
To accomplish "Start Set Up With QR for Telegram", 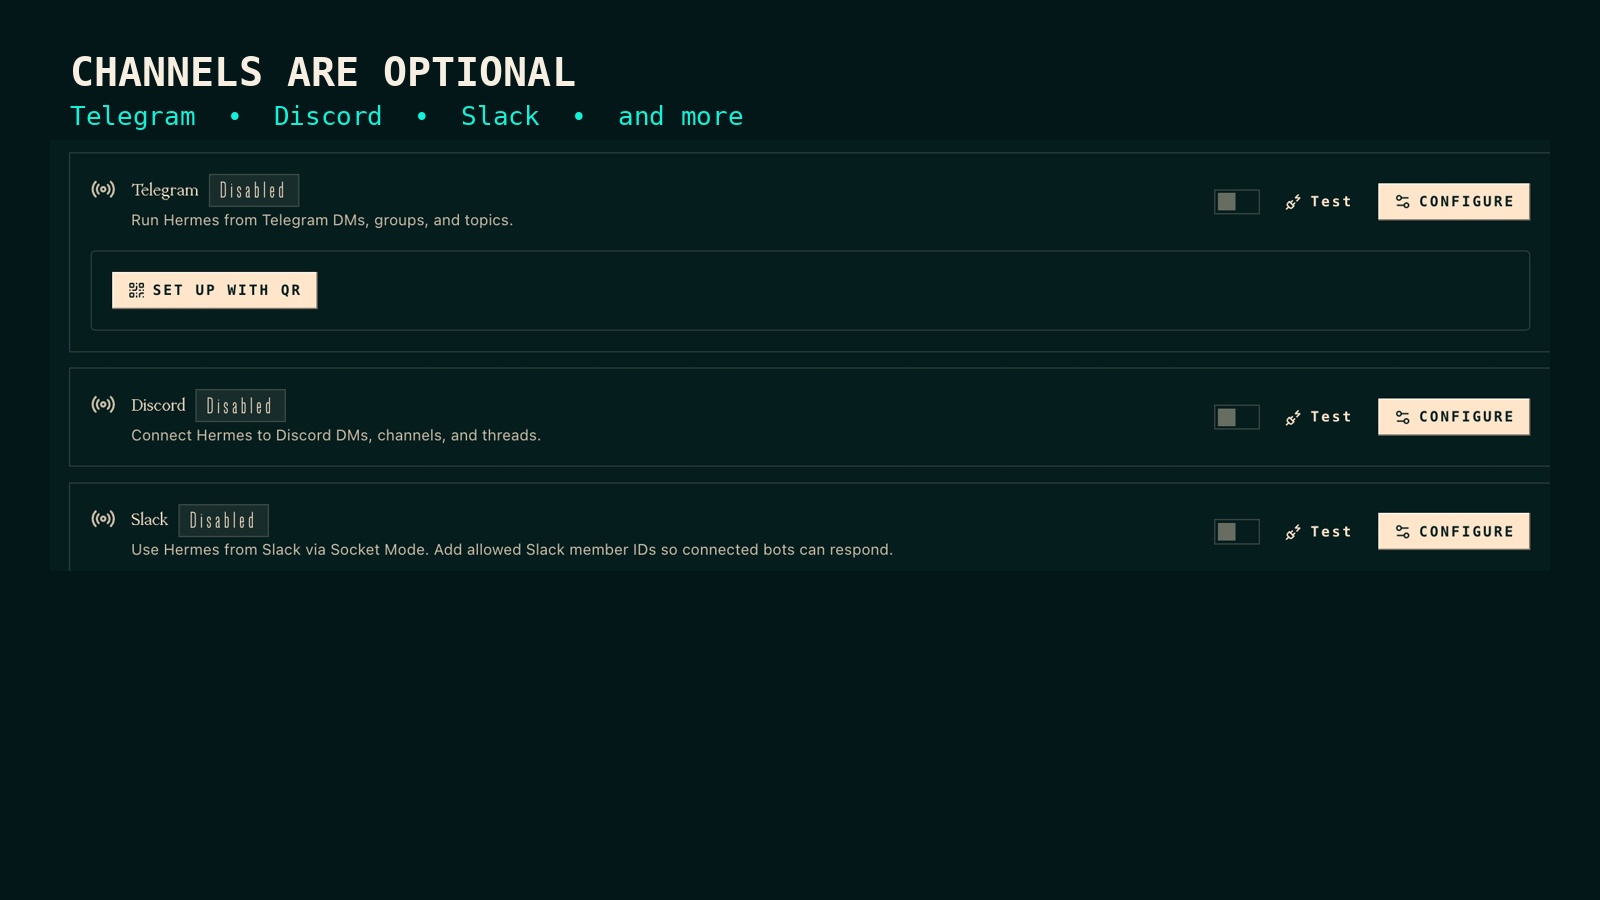I will (x=214, y=290).
